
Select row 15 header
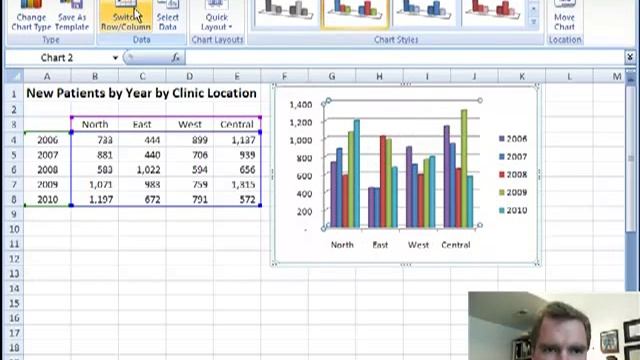pos(14,303)
